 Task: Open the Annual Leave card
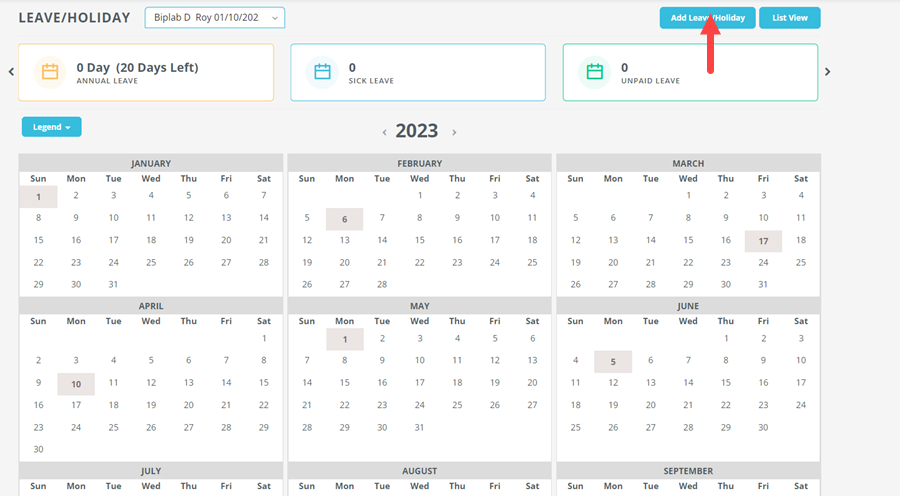pos(146,72)
